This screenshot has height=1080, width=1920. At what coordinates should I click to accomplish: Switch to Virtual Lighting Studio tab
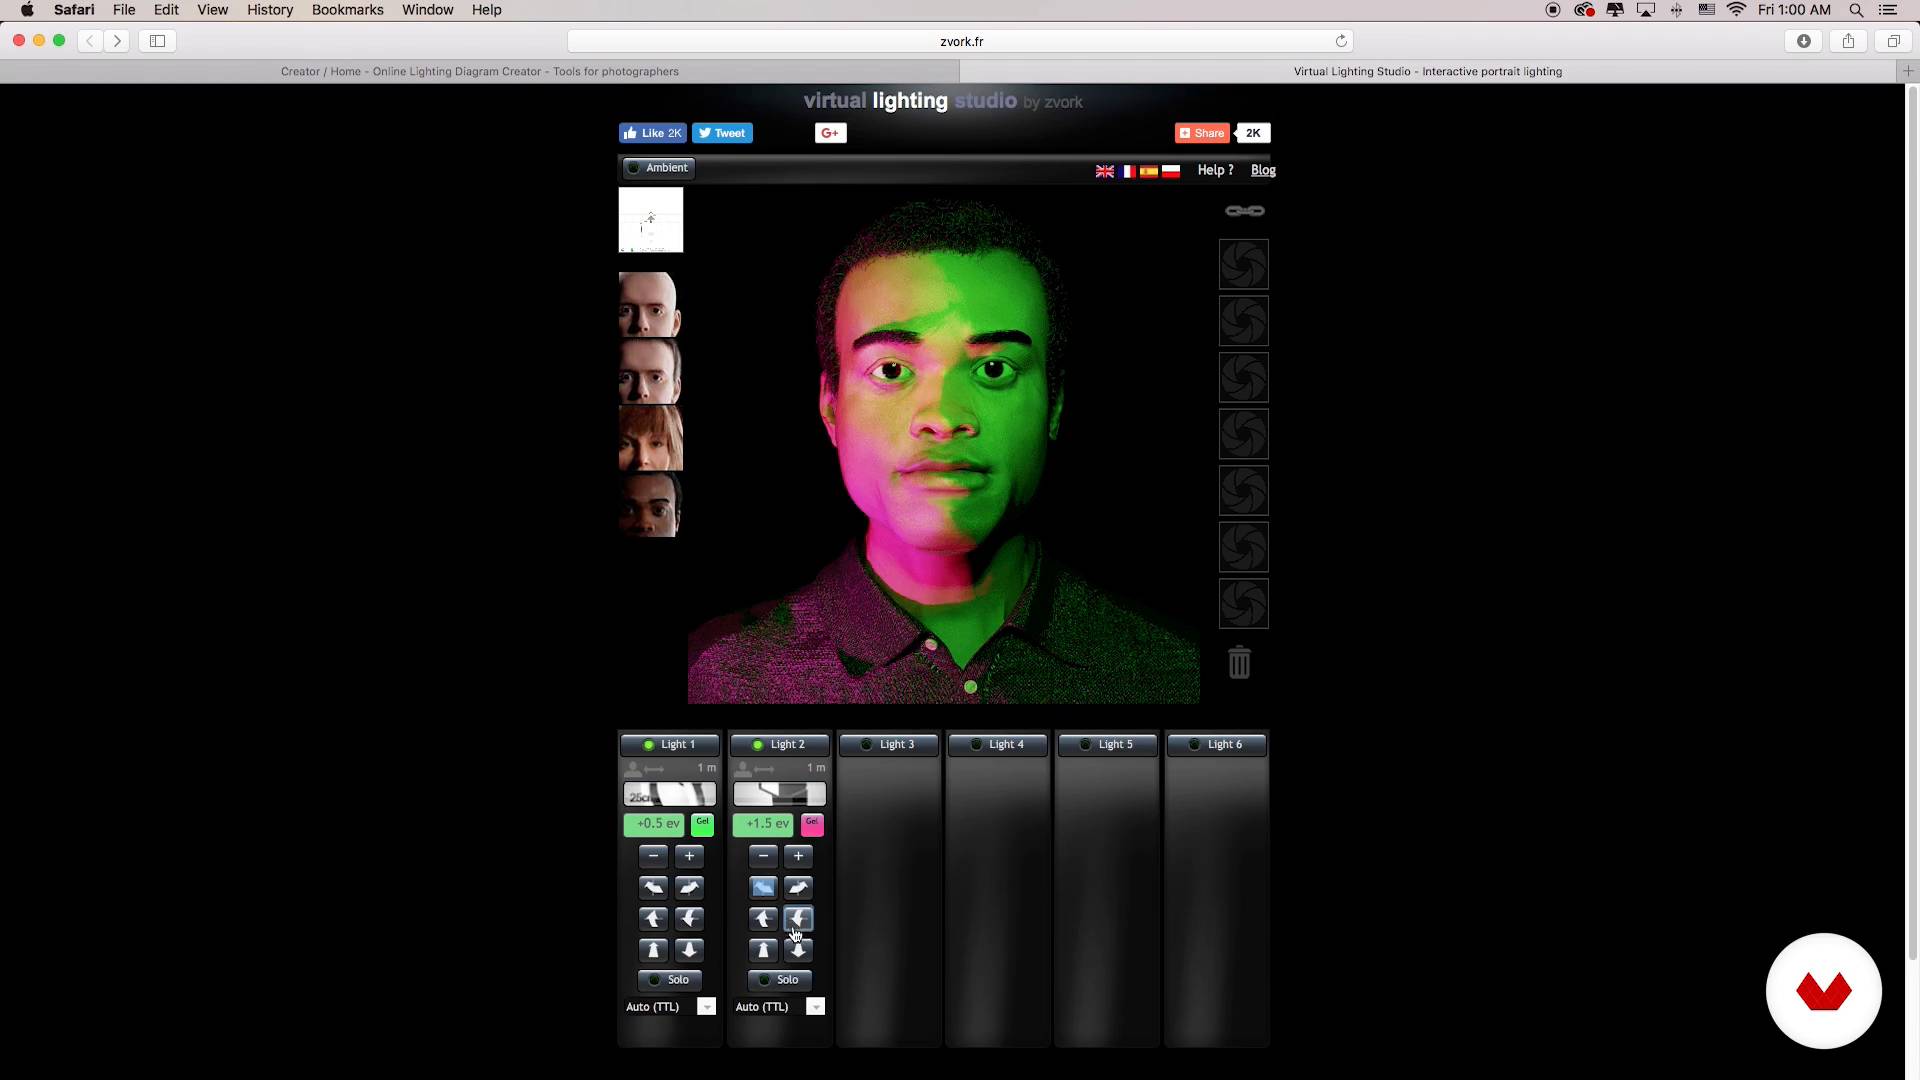(1428, 72)
